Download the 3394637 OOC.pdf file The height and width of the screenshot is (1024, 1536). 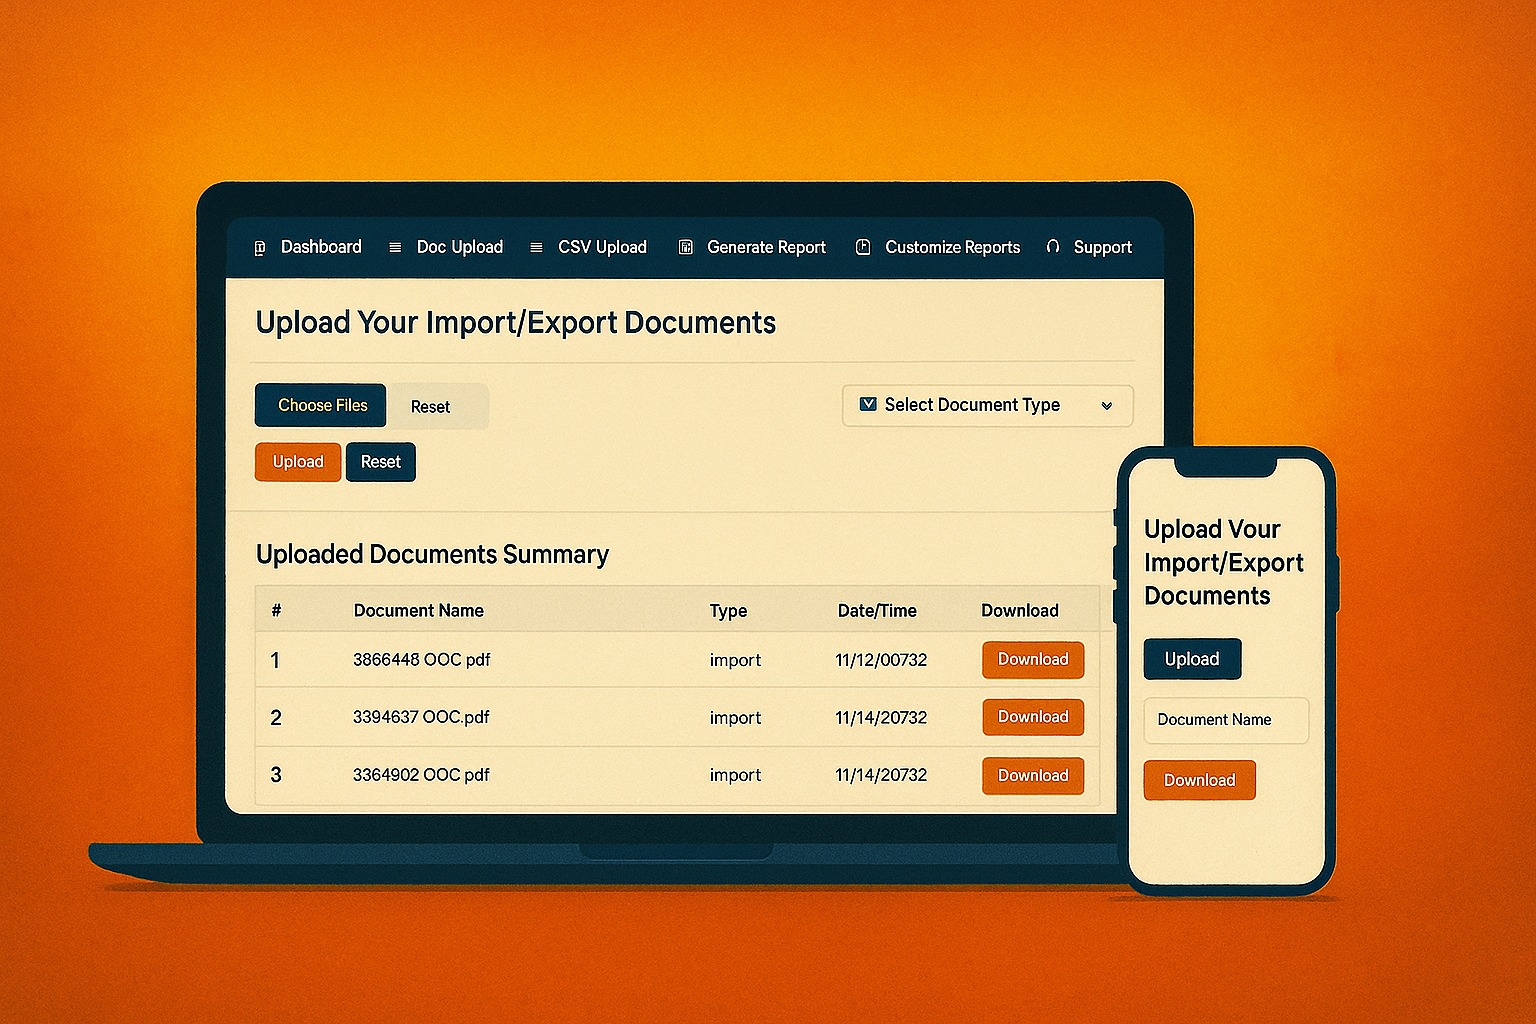[x=1032, y=717]
